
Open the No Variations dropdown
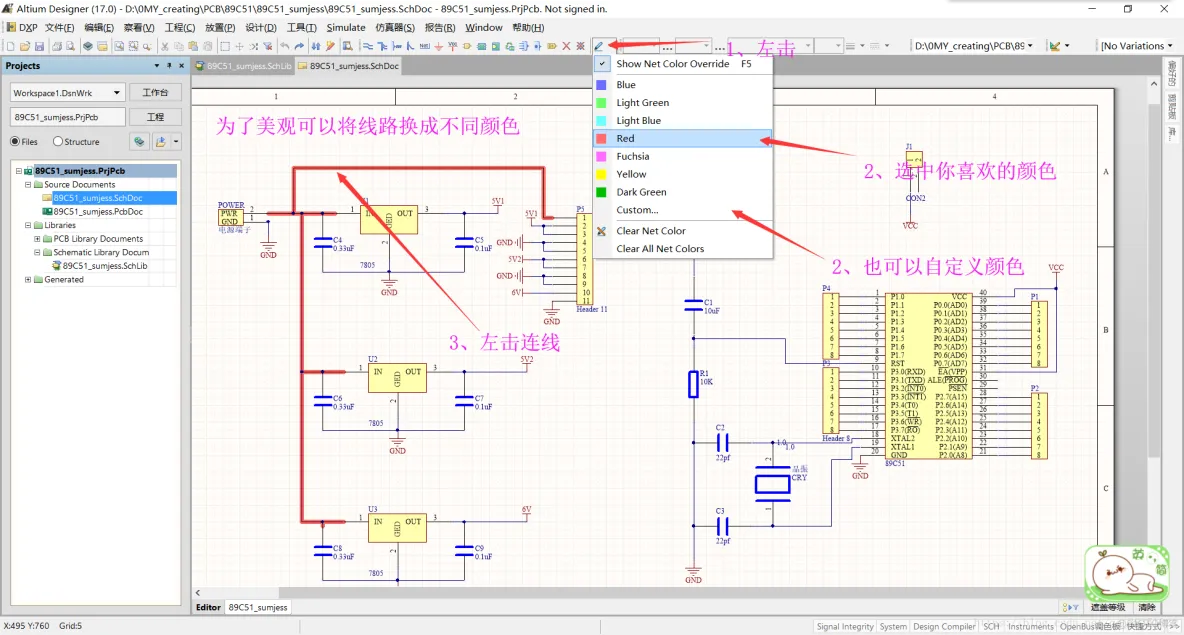(x=1170, y=46)
